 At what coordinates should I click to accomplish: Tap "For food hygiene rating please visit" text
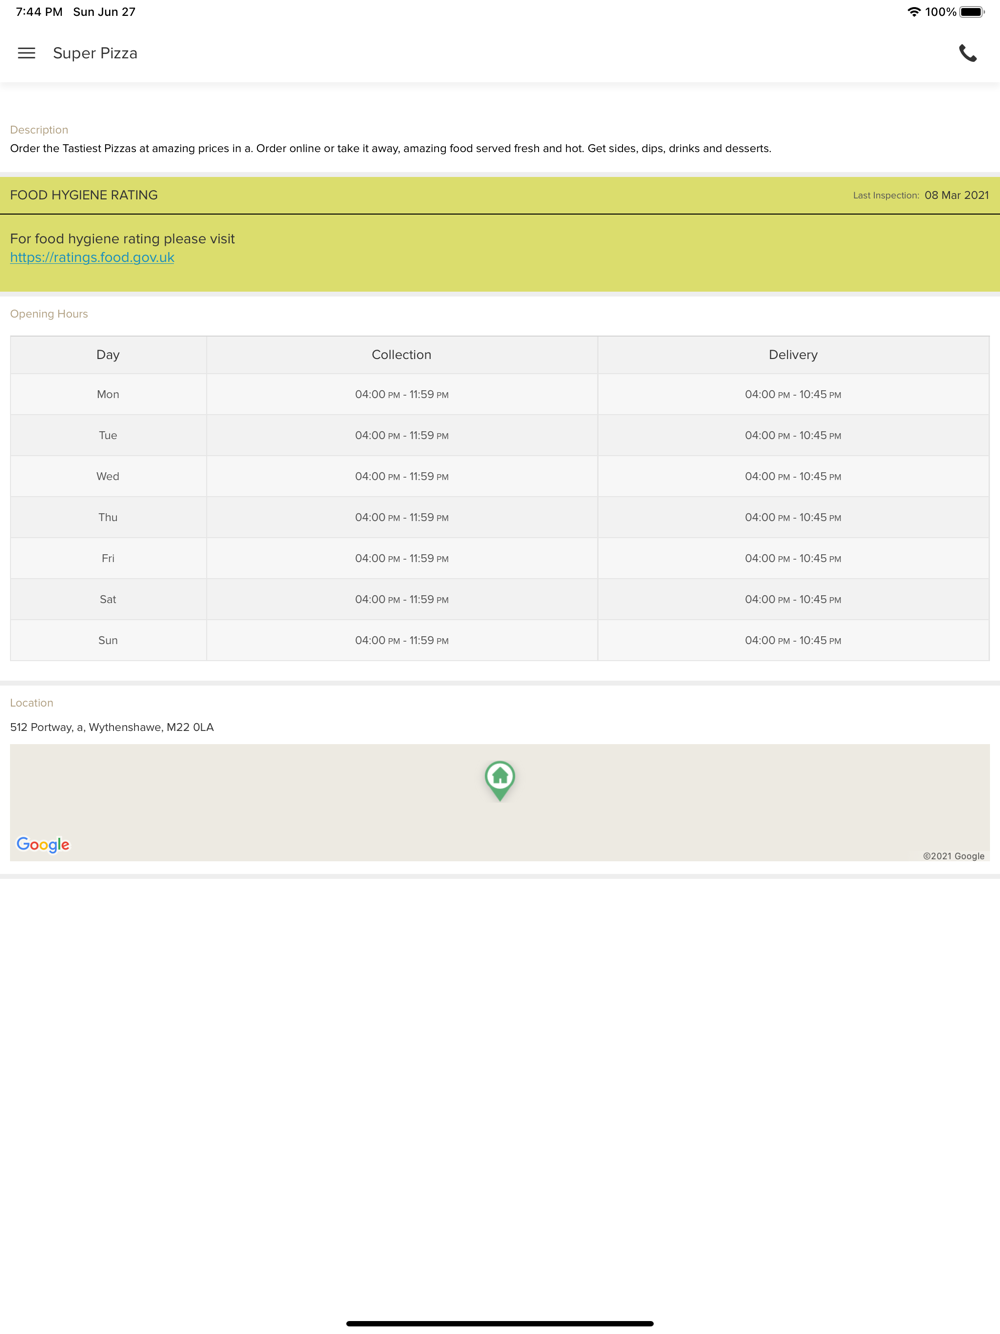click(x=122, y=239)
